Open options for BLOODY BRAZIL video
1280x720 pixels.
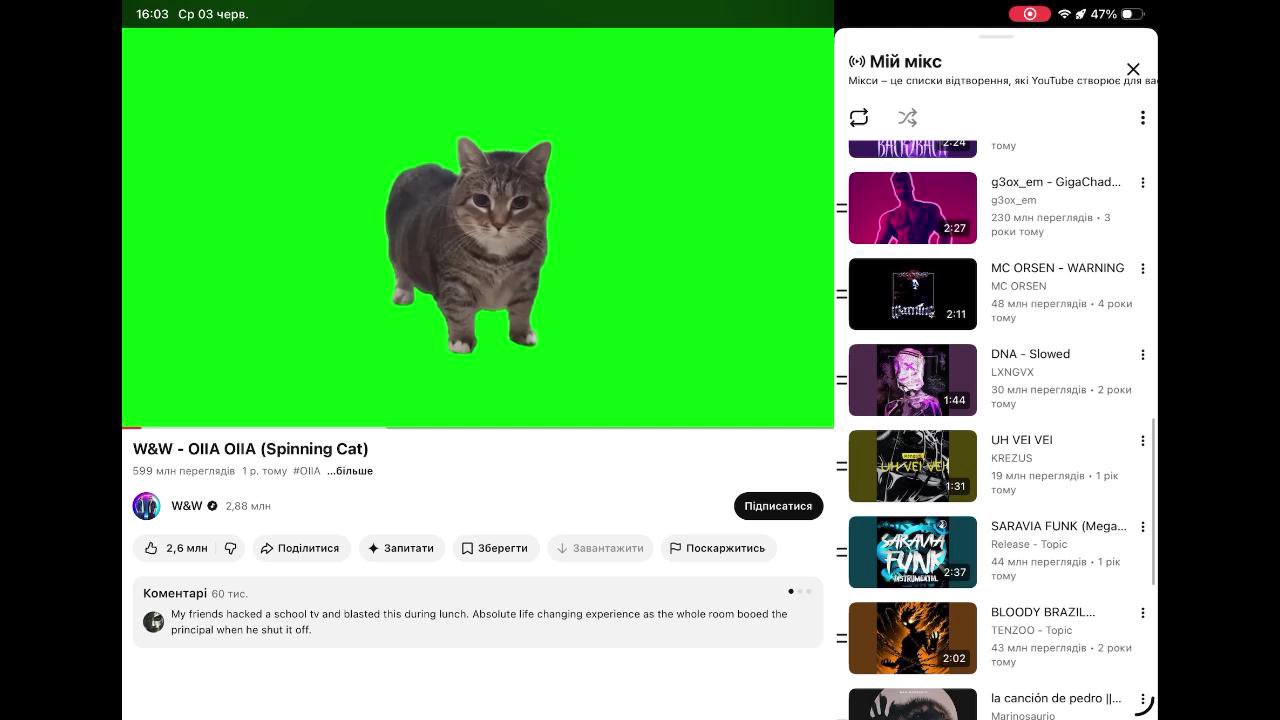click(1142, 613)
